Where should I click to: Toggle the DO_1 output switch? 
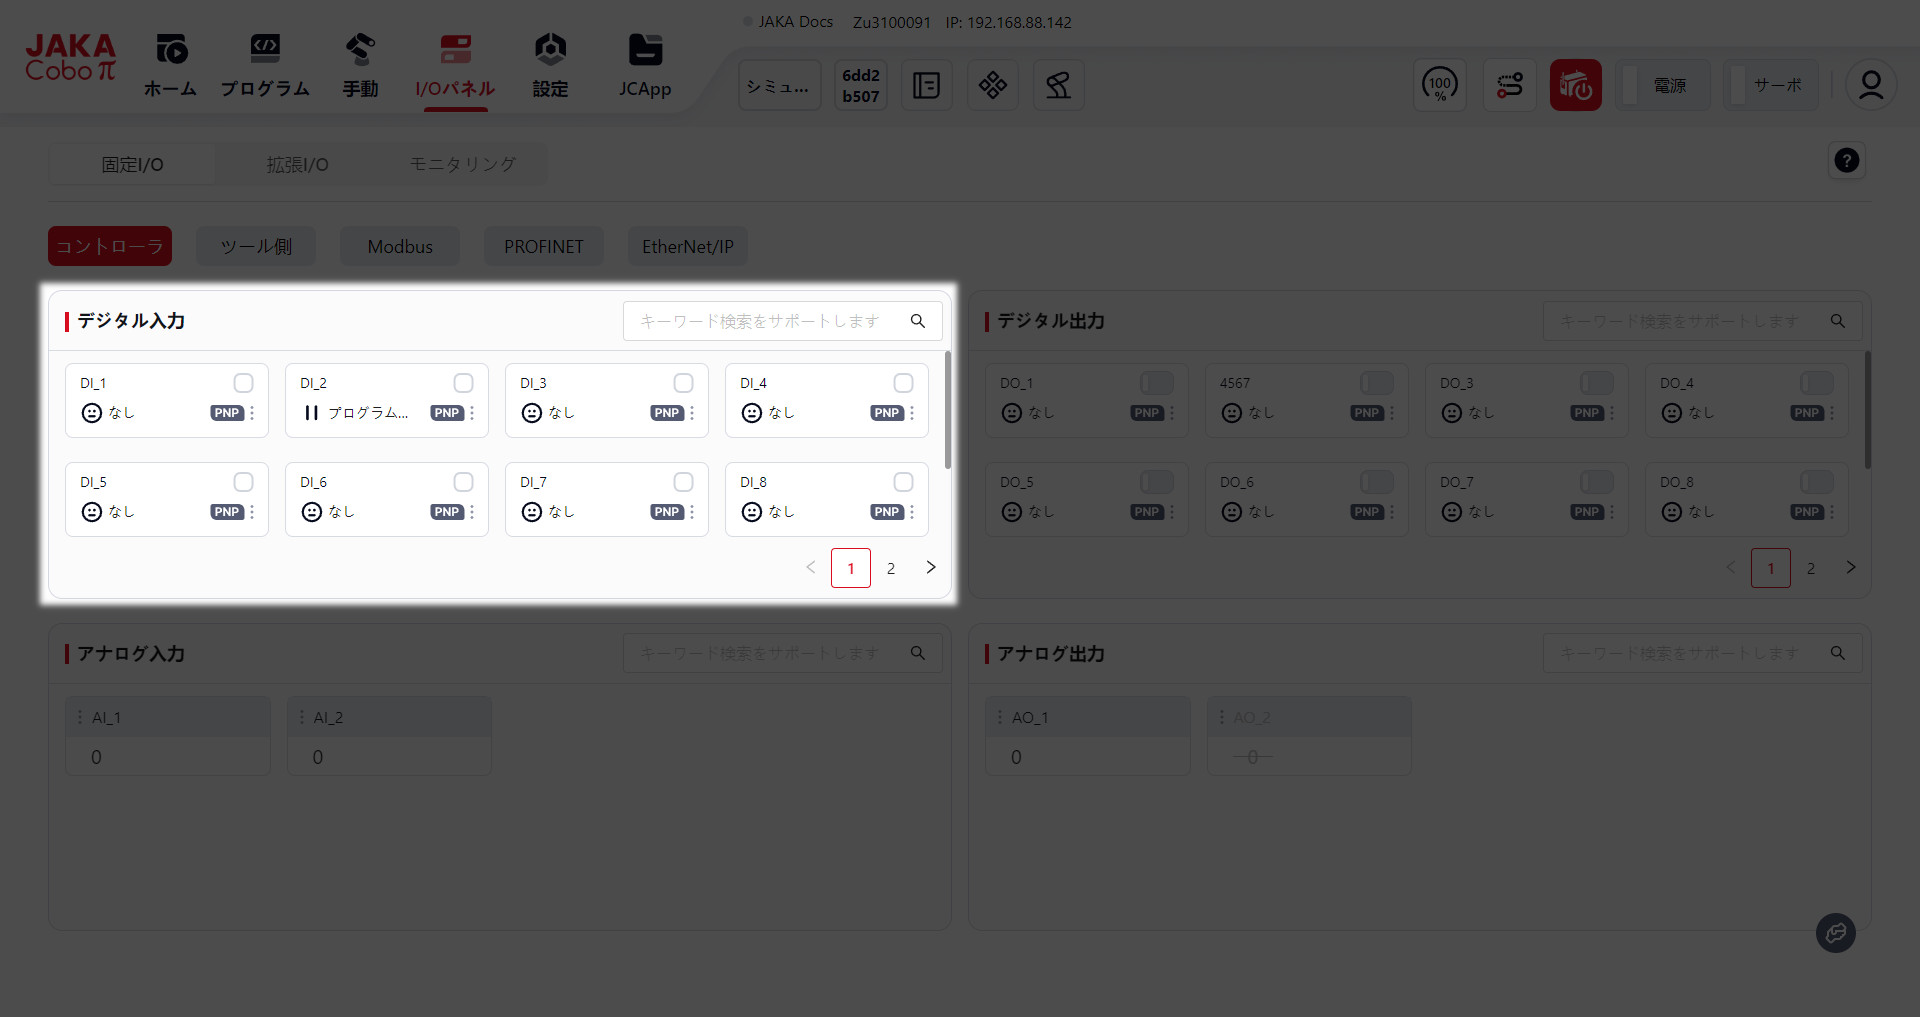click(1157, 383)
